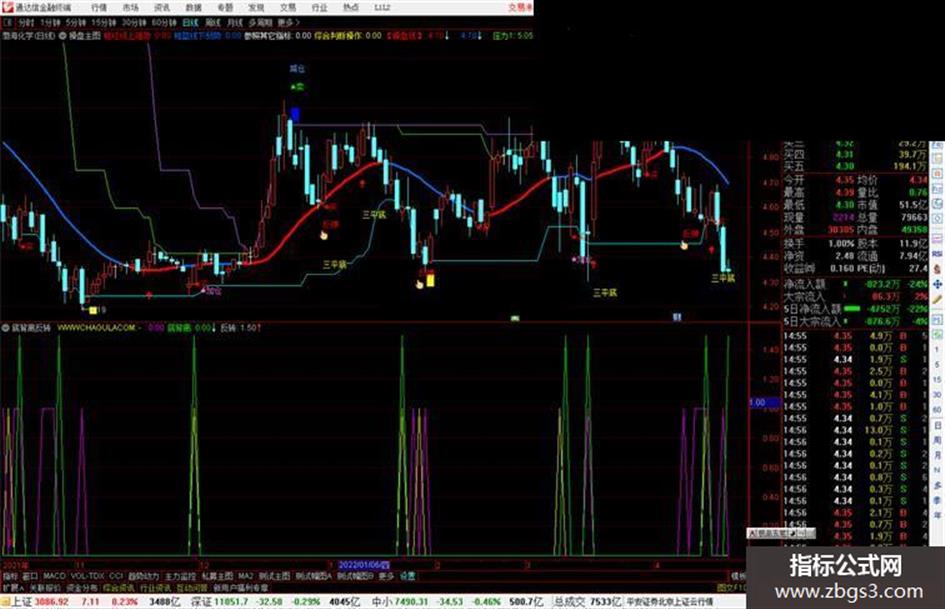The image size is (945, 609).
Task: Click 设置 in the indicator tab row
Action: tap(407, 576)
